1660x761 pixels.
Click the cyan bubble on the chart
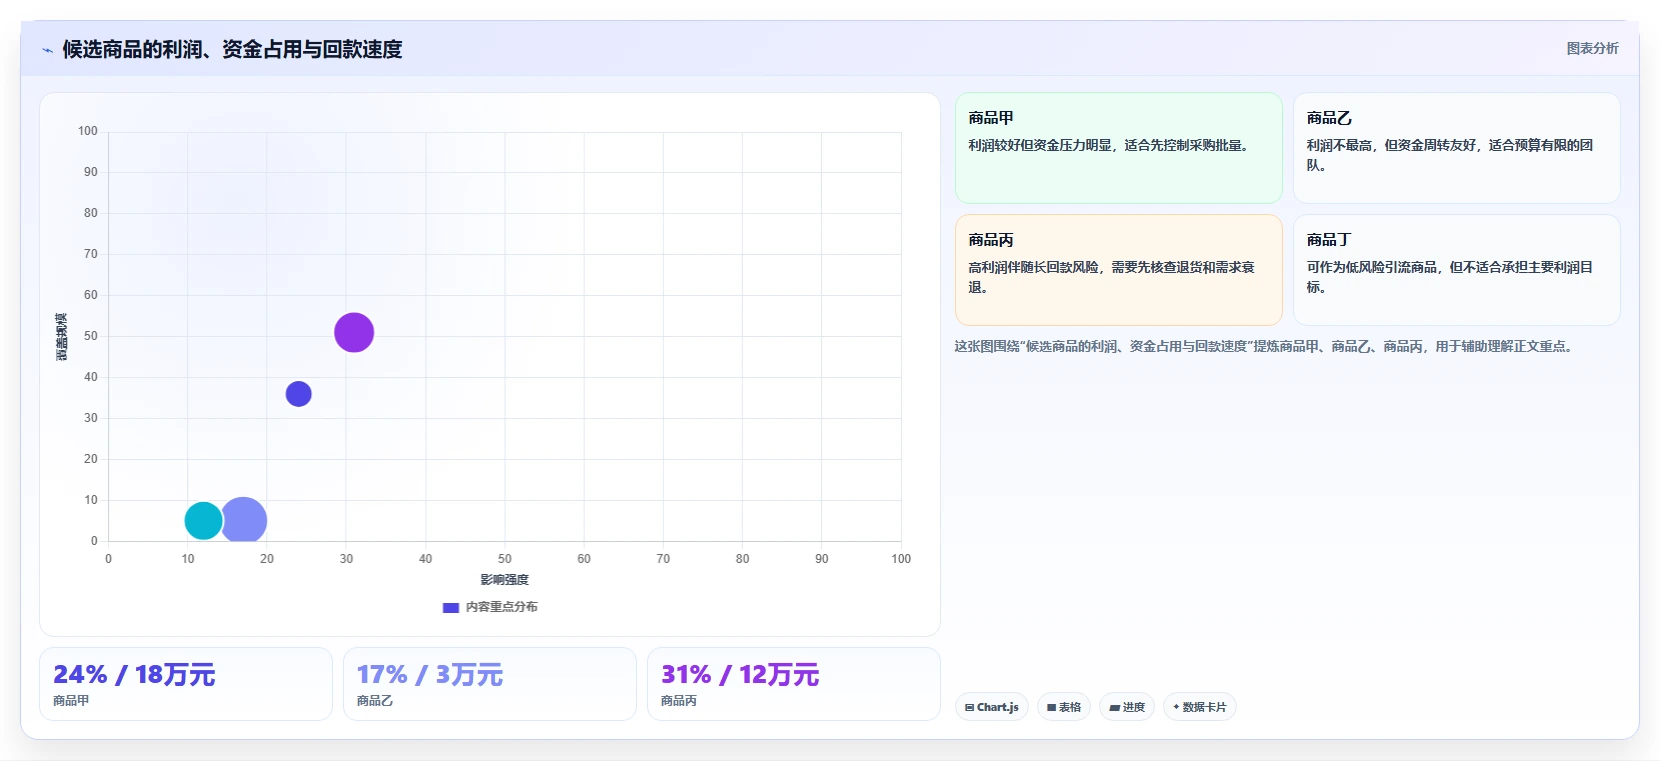(x=203, y=520)
